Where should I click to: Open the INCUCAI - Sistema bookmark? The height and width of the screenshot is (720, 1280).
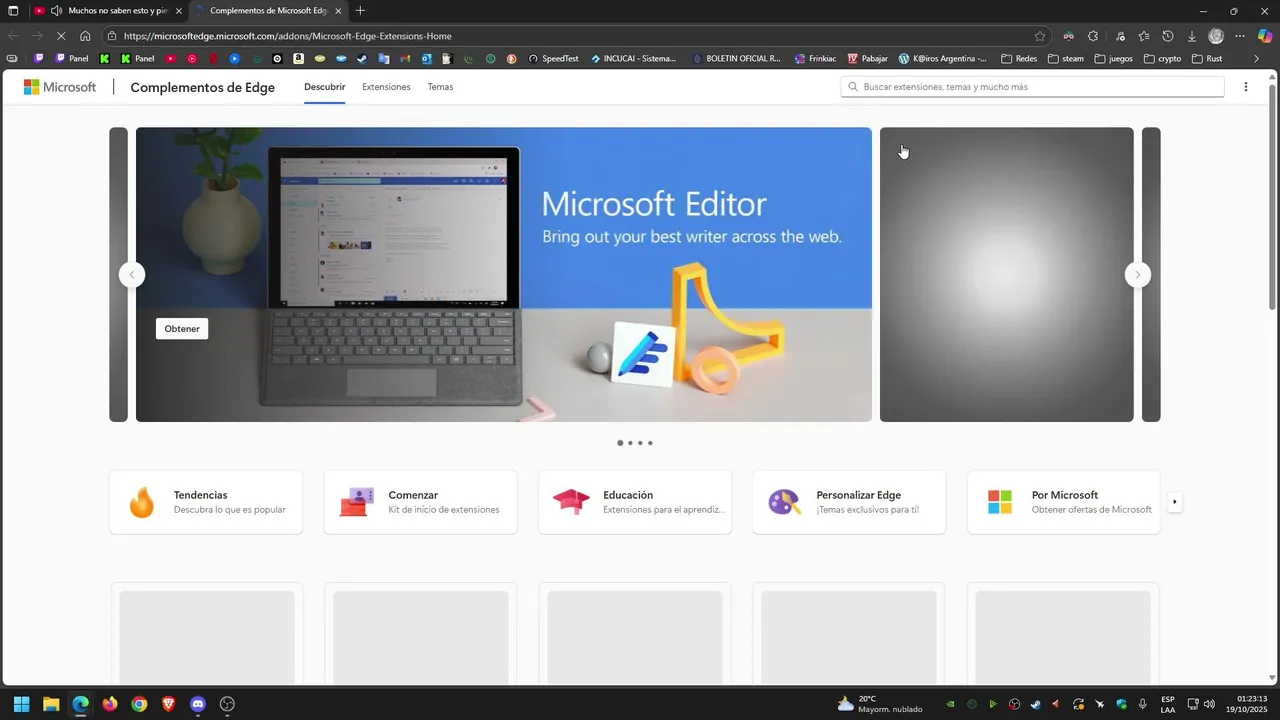point(634,58)
